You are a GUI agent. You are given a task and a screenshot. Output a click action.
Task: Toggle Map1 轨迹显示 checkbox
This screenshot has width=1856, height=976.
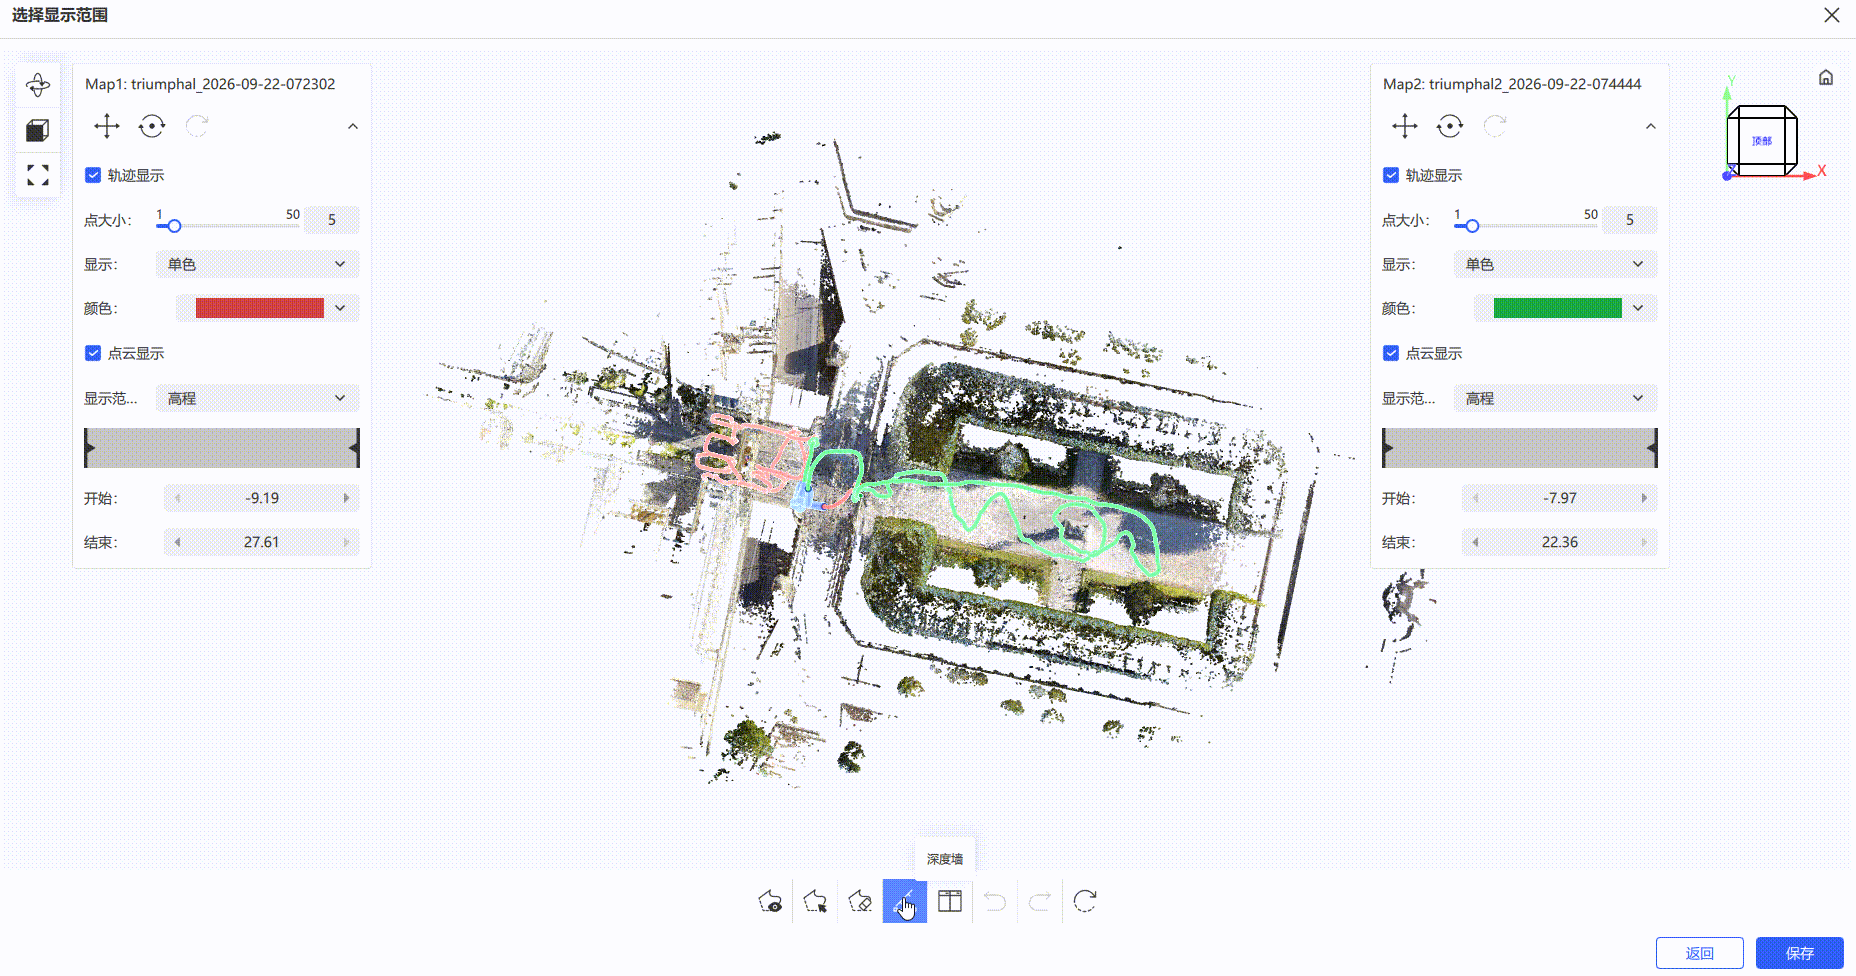coord(93,175)
